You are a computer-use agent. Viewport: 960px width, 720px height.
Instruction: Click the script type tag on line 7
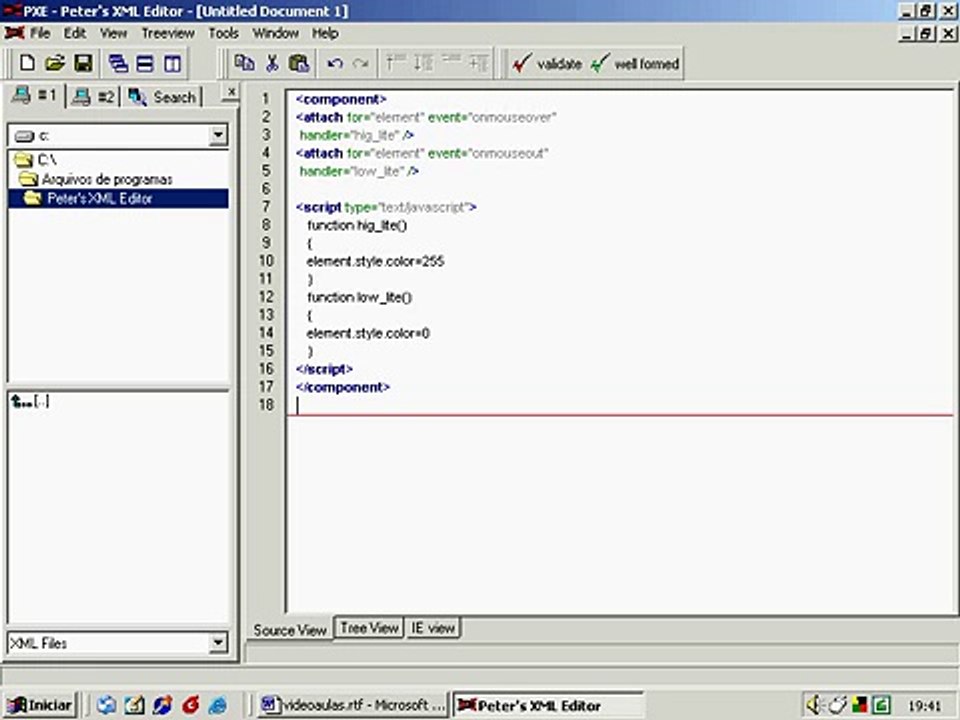click(386, 207)
